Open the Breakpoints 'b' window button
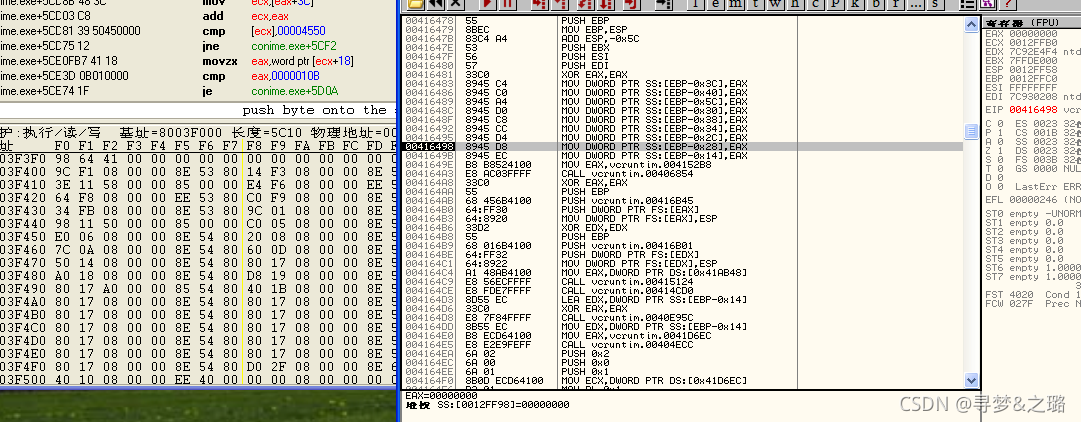This screenshot has width=1081, height=422. coord(876,4)
